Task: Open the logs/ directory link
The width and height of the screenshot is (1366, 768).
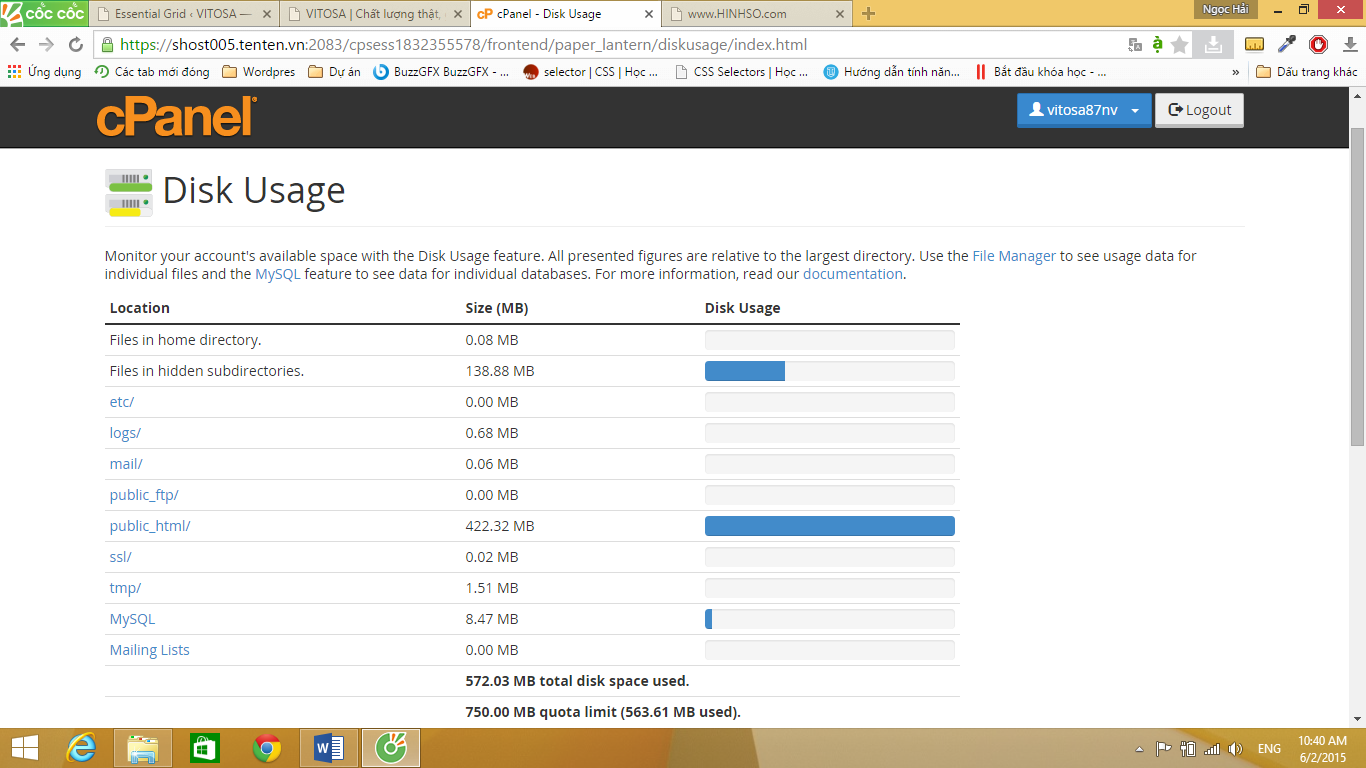Action: pyautogui.click(x=125, y=433)
